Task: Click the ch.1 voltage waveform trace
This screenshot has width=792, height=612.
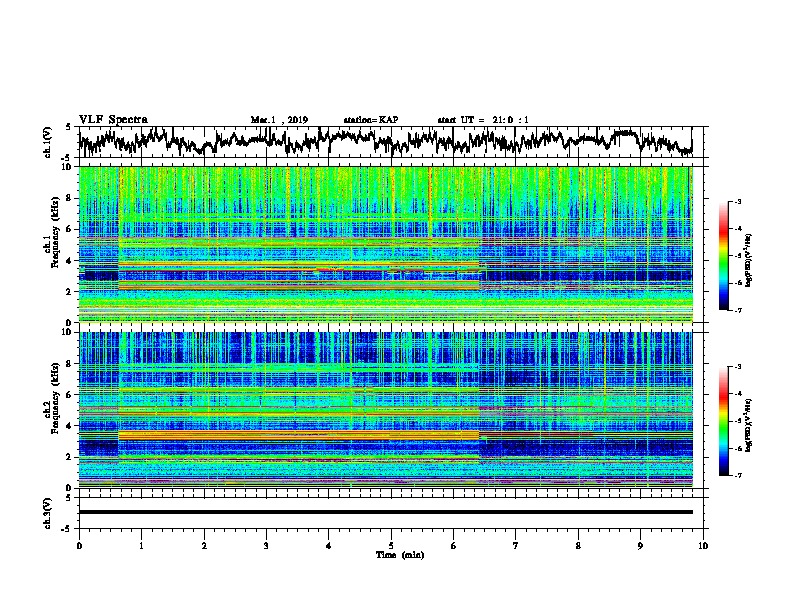Action: tap(385, 140)
